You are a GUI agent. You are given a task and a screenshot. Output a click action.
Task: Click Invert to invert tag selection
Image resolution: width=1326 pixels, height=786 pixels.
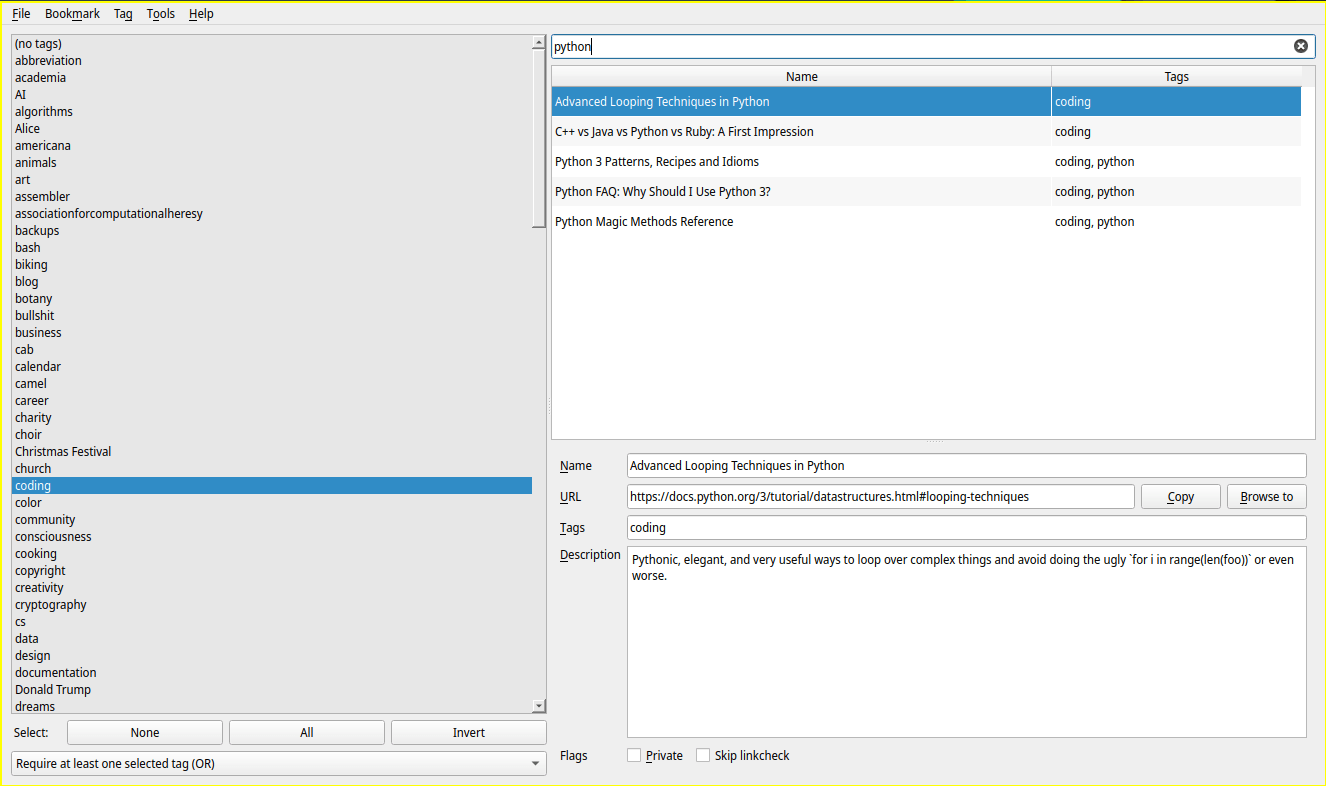468,733
